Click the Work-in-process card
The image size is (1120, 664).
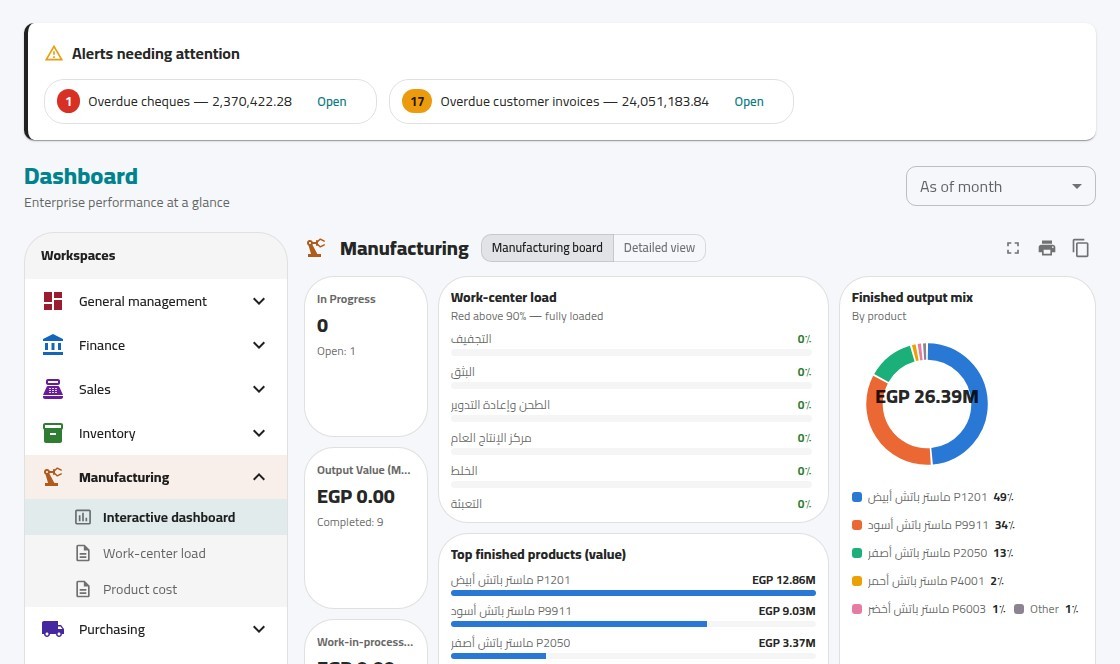point(366,643)
